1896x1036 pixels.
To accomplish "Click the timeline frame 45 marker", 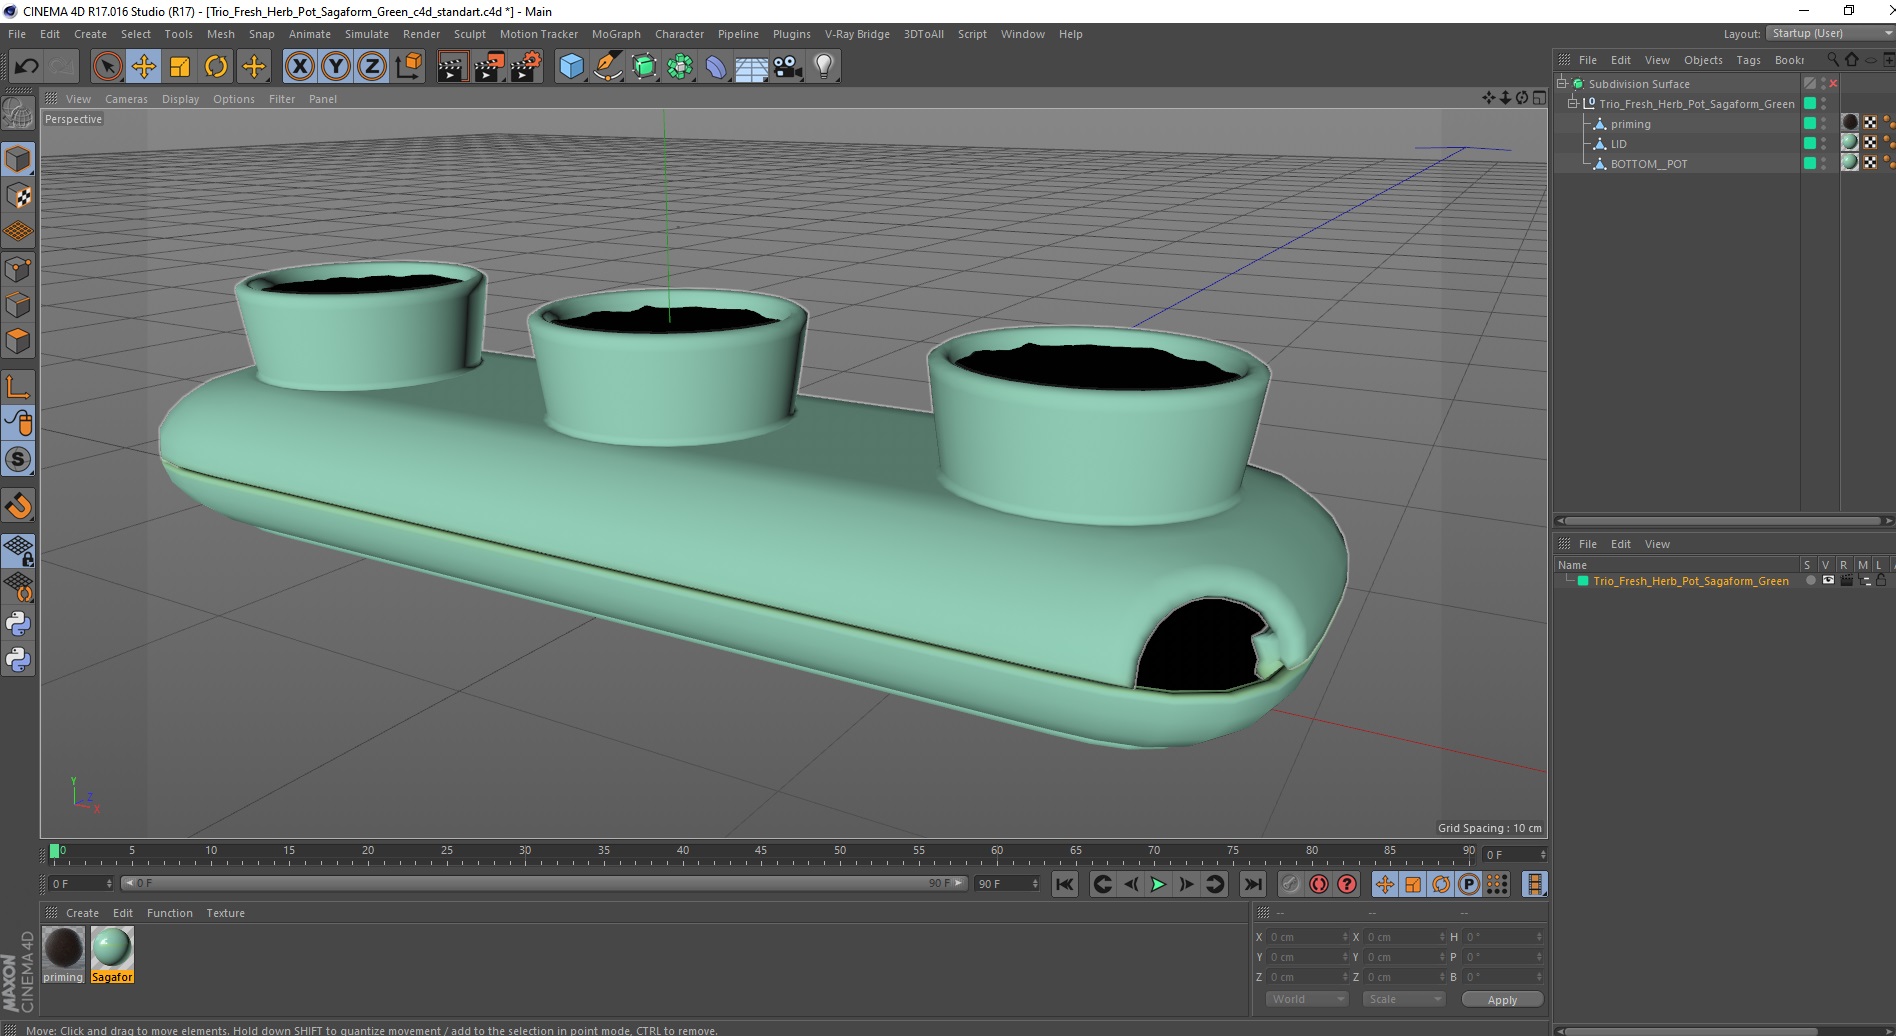I will pos(761,851).
